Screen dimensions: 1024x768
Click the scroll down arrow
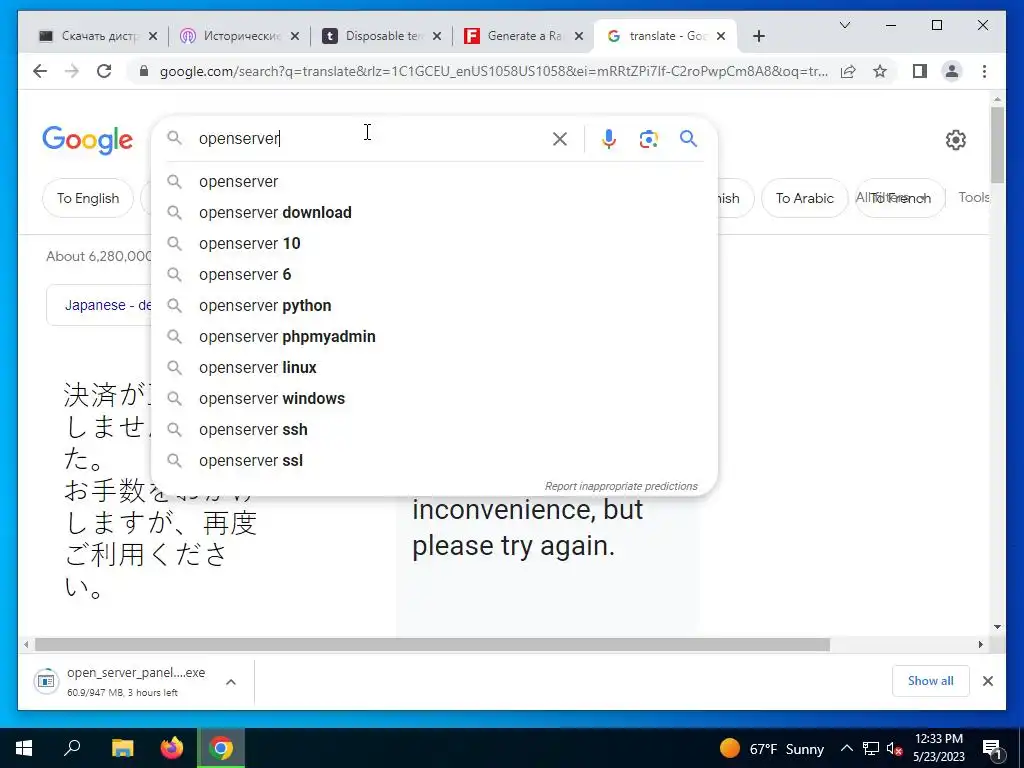coord(997,627)
